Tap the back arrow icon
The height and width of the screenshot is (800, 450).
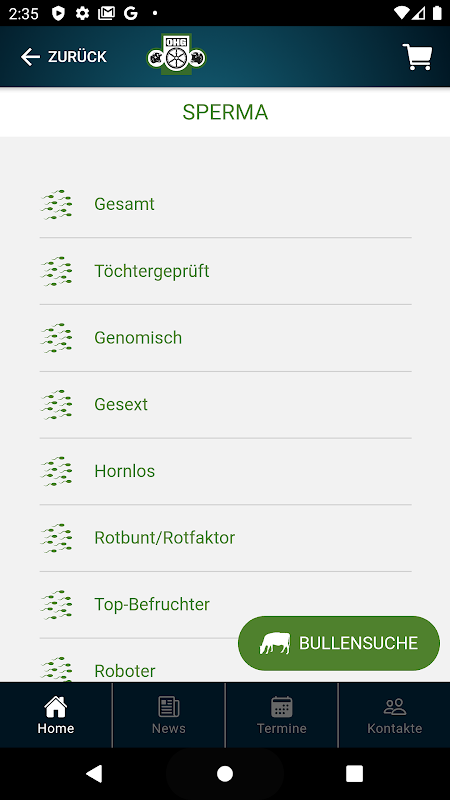(30, 57)
